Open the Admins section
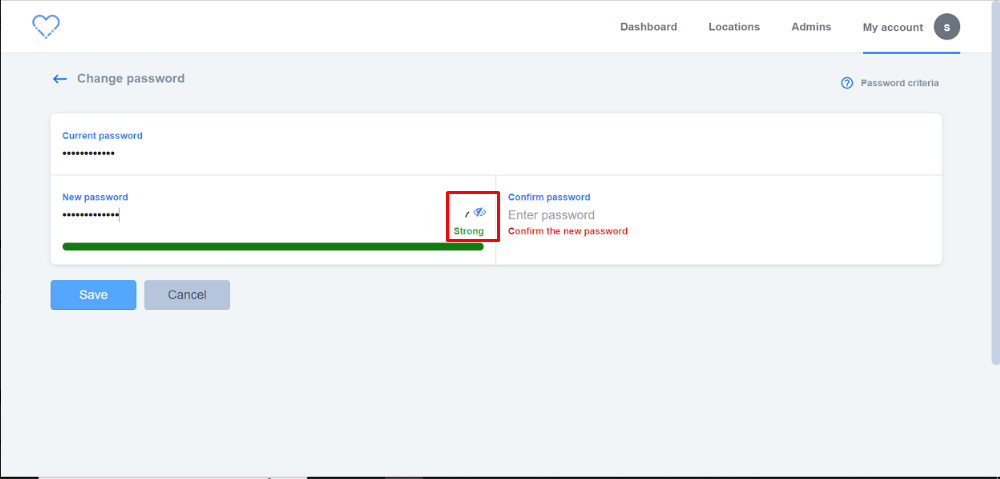 (811, 27)
